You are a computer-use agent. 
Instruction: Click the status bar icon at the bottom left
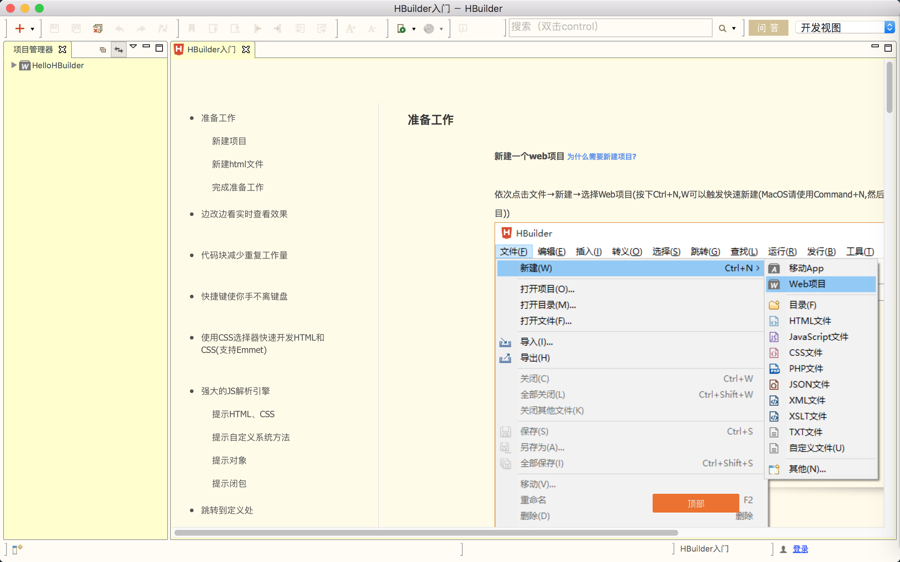[17, 549]
